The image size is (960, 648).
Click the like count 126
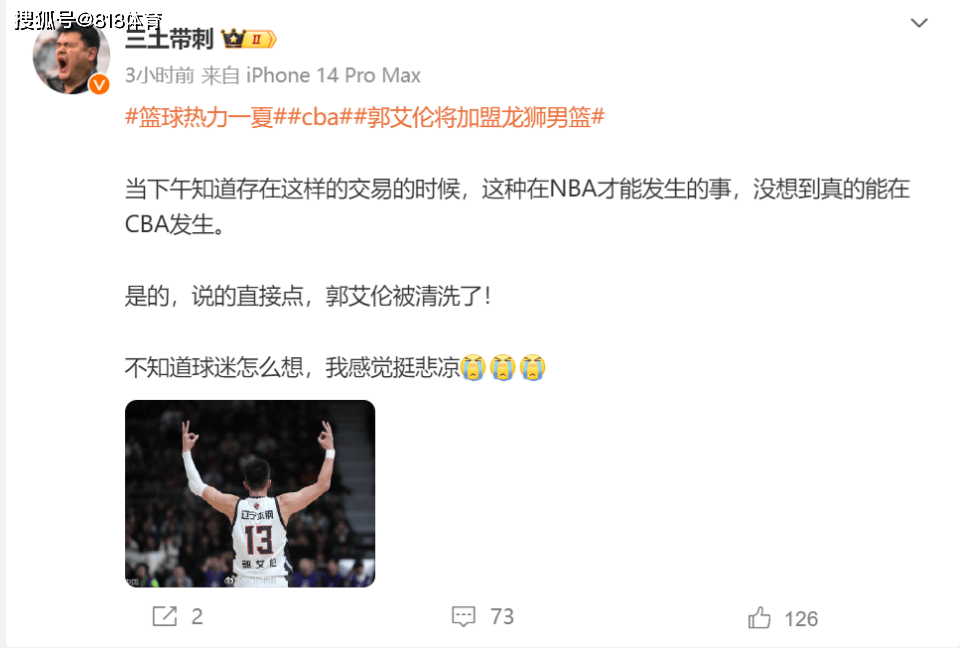(801, 619)
